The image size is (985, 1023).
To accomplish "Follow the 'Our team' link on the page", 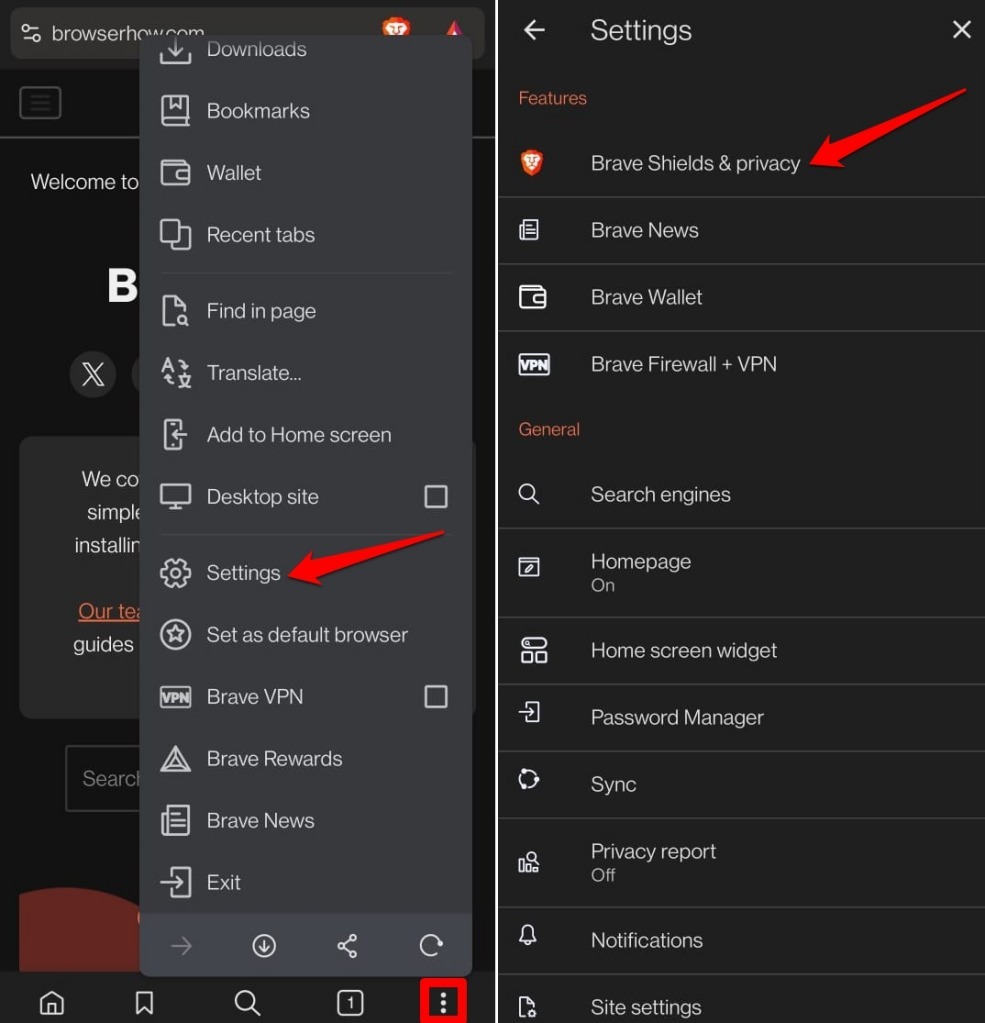I will point(109,611).
